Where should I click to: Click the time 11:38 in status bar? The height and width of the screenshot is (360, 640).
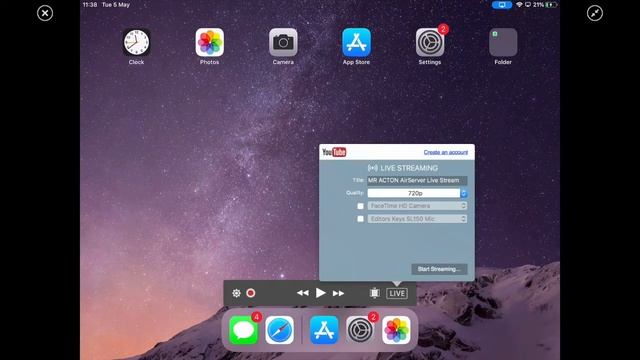click(90, 5)
